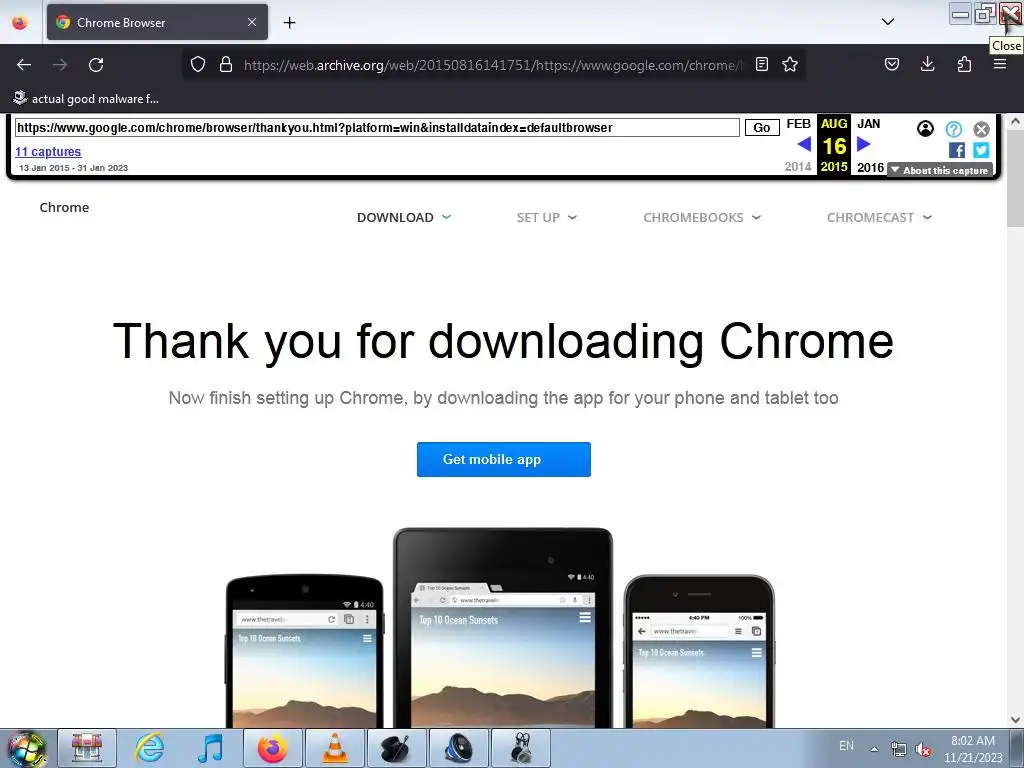
Task: Share capture on Facebook icon
Action: coord(957,150)
